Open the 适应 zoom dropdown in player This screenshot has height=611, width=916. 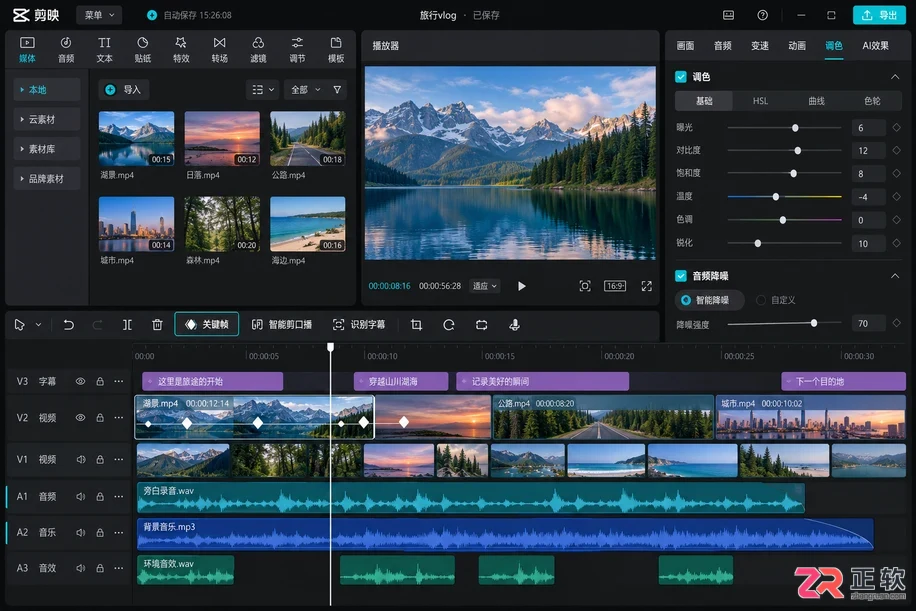(485, 286)
